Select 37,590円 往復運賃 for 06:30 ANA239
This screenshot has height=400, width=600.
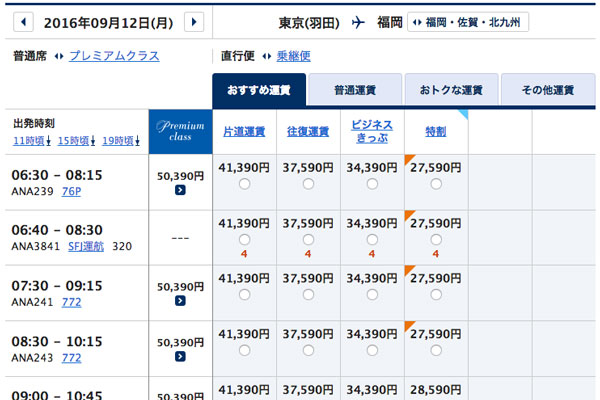[308, 184]
